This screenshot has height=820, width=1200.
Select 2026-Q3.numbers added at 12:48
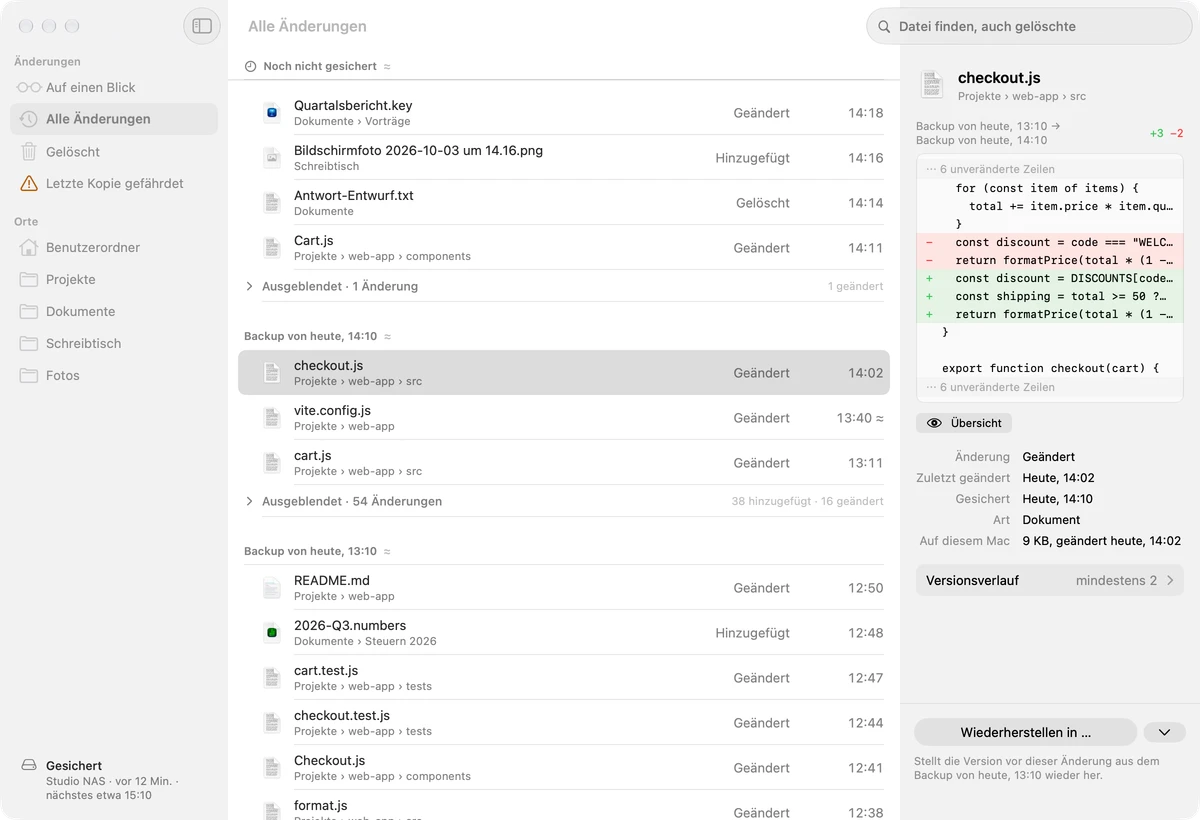click(564, 633)
